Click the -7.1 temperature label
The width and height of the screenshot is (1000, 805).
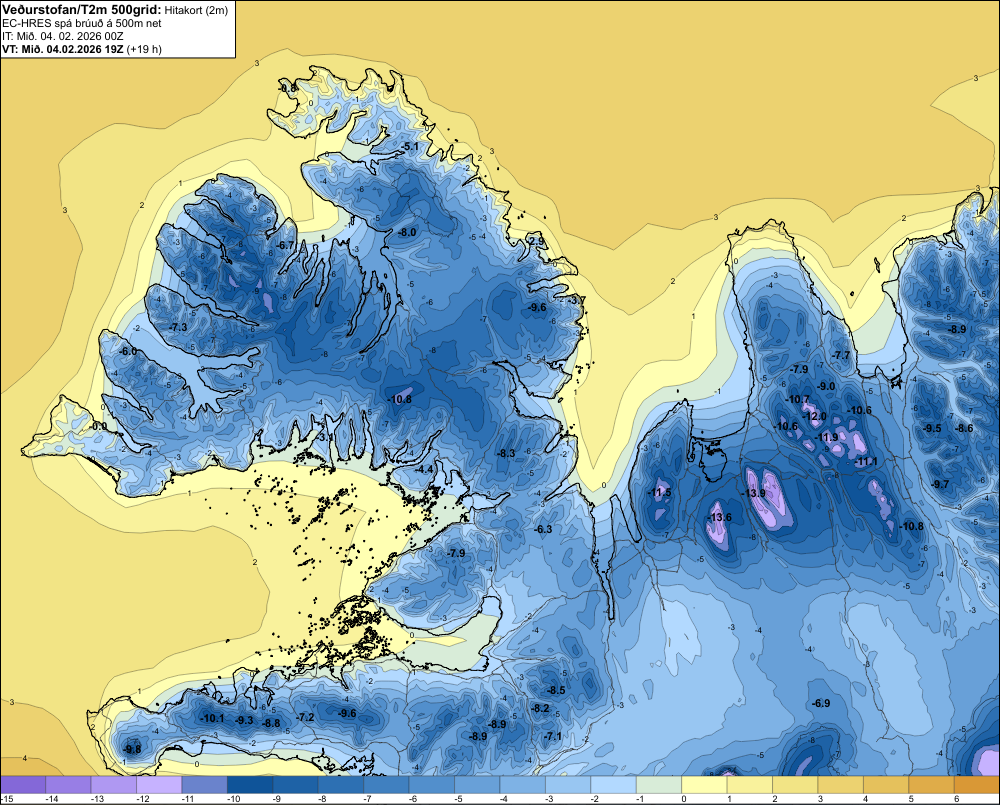(553, 737)
